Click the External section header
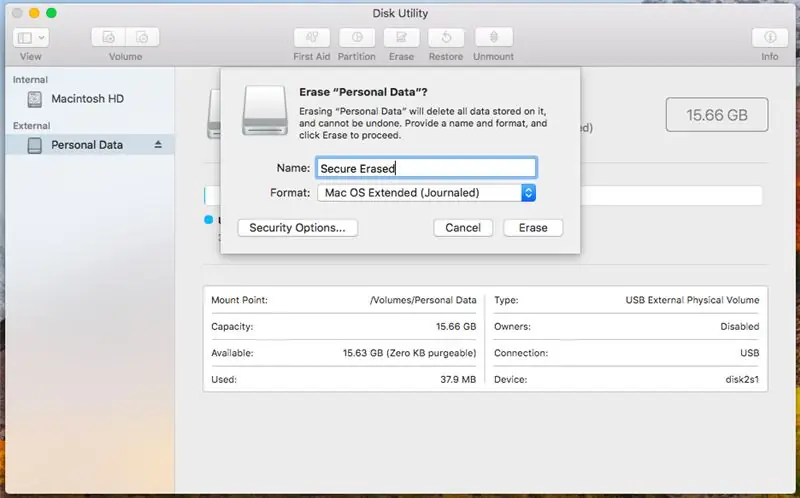The width and height of the screenshot is (800, 498). (x=32, y=126)
